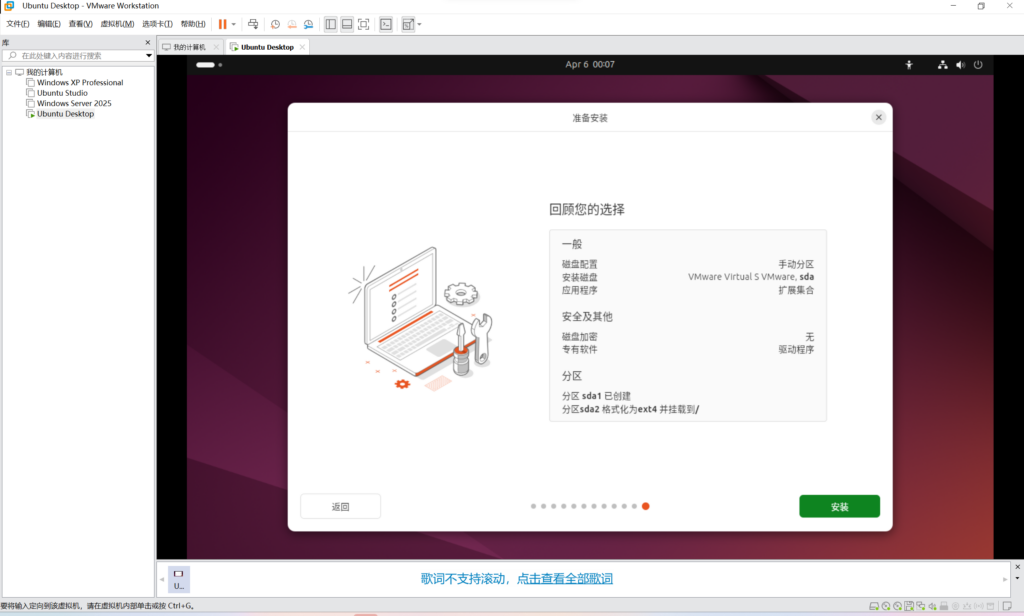Open the 选项卡(T) menu
The width and height of the screenshot is (1024, 616).
click(157, 24)
